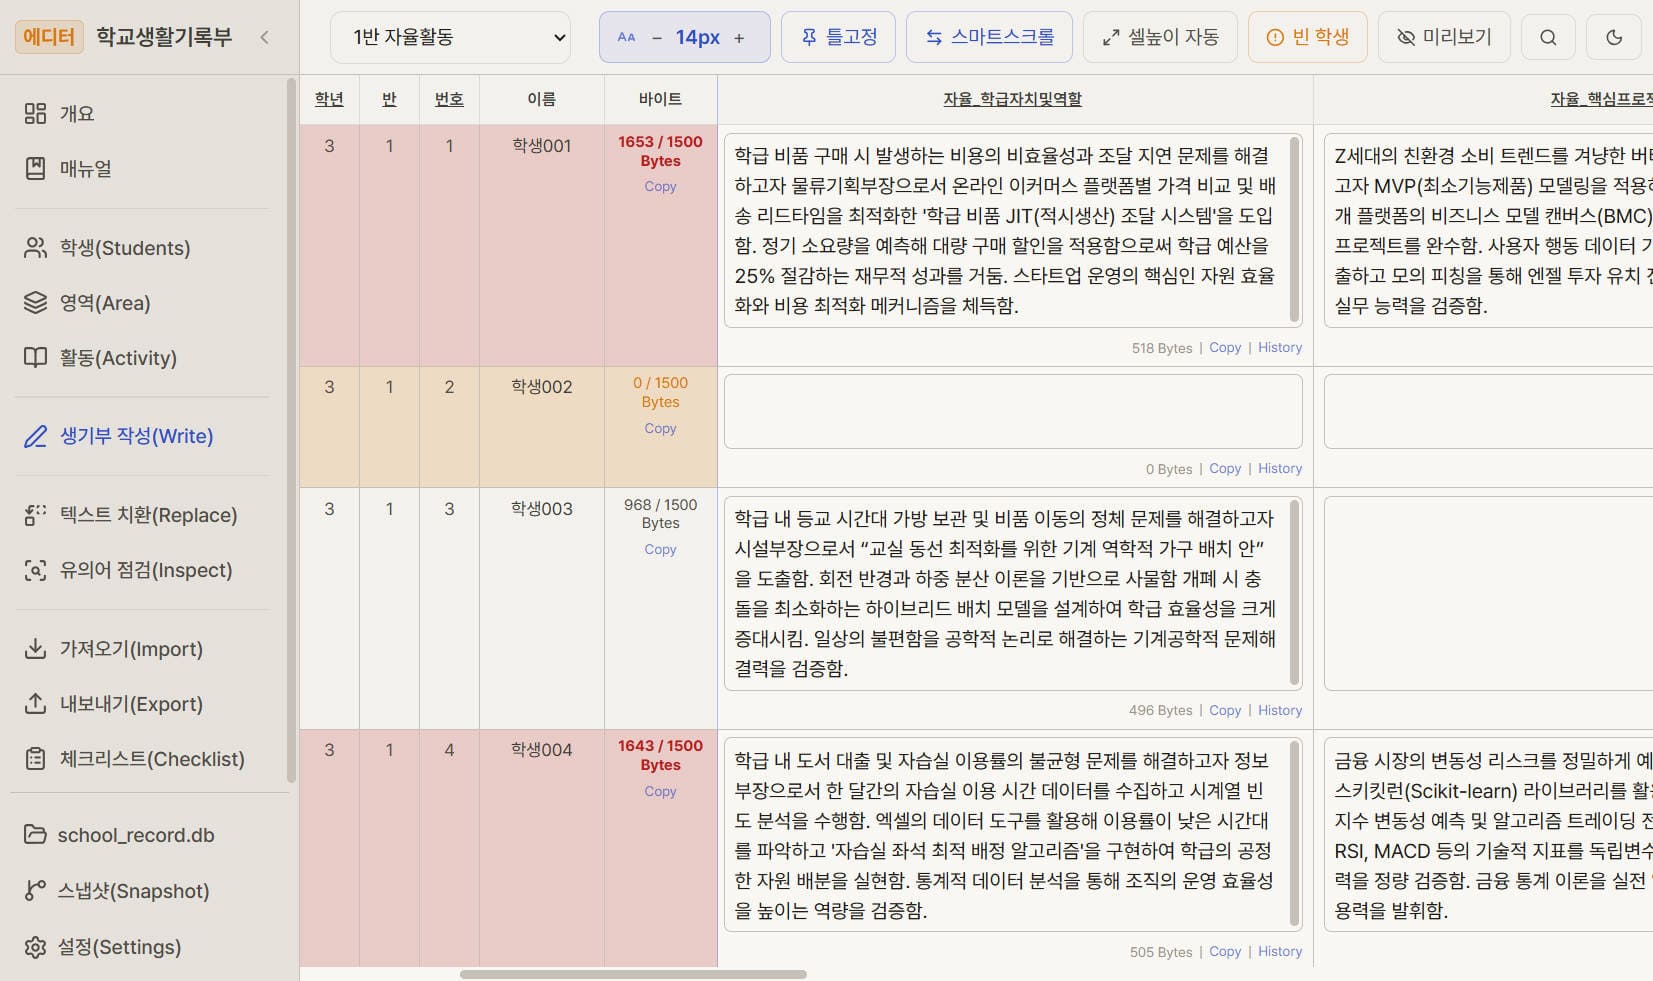Toggle dark mode with the moon icon
Screen dimensions: 1653x981
[1614, 37]
